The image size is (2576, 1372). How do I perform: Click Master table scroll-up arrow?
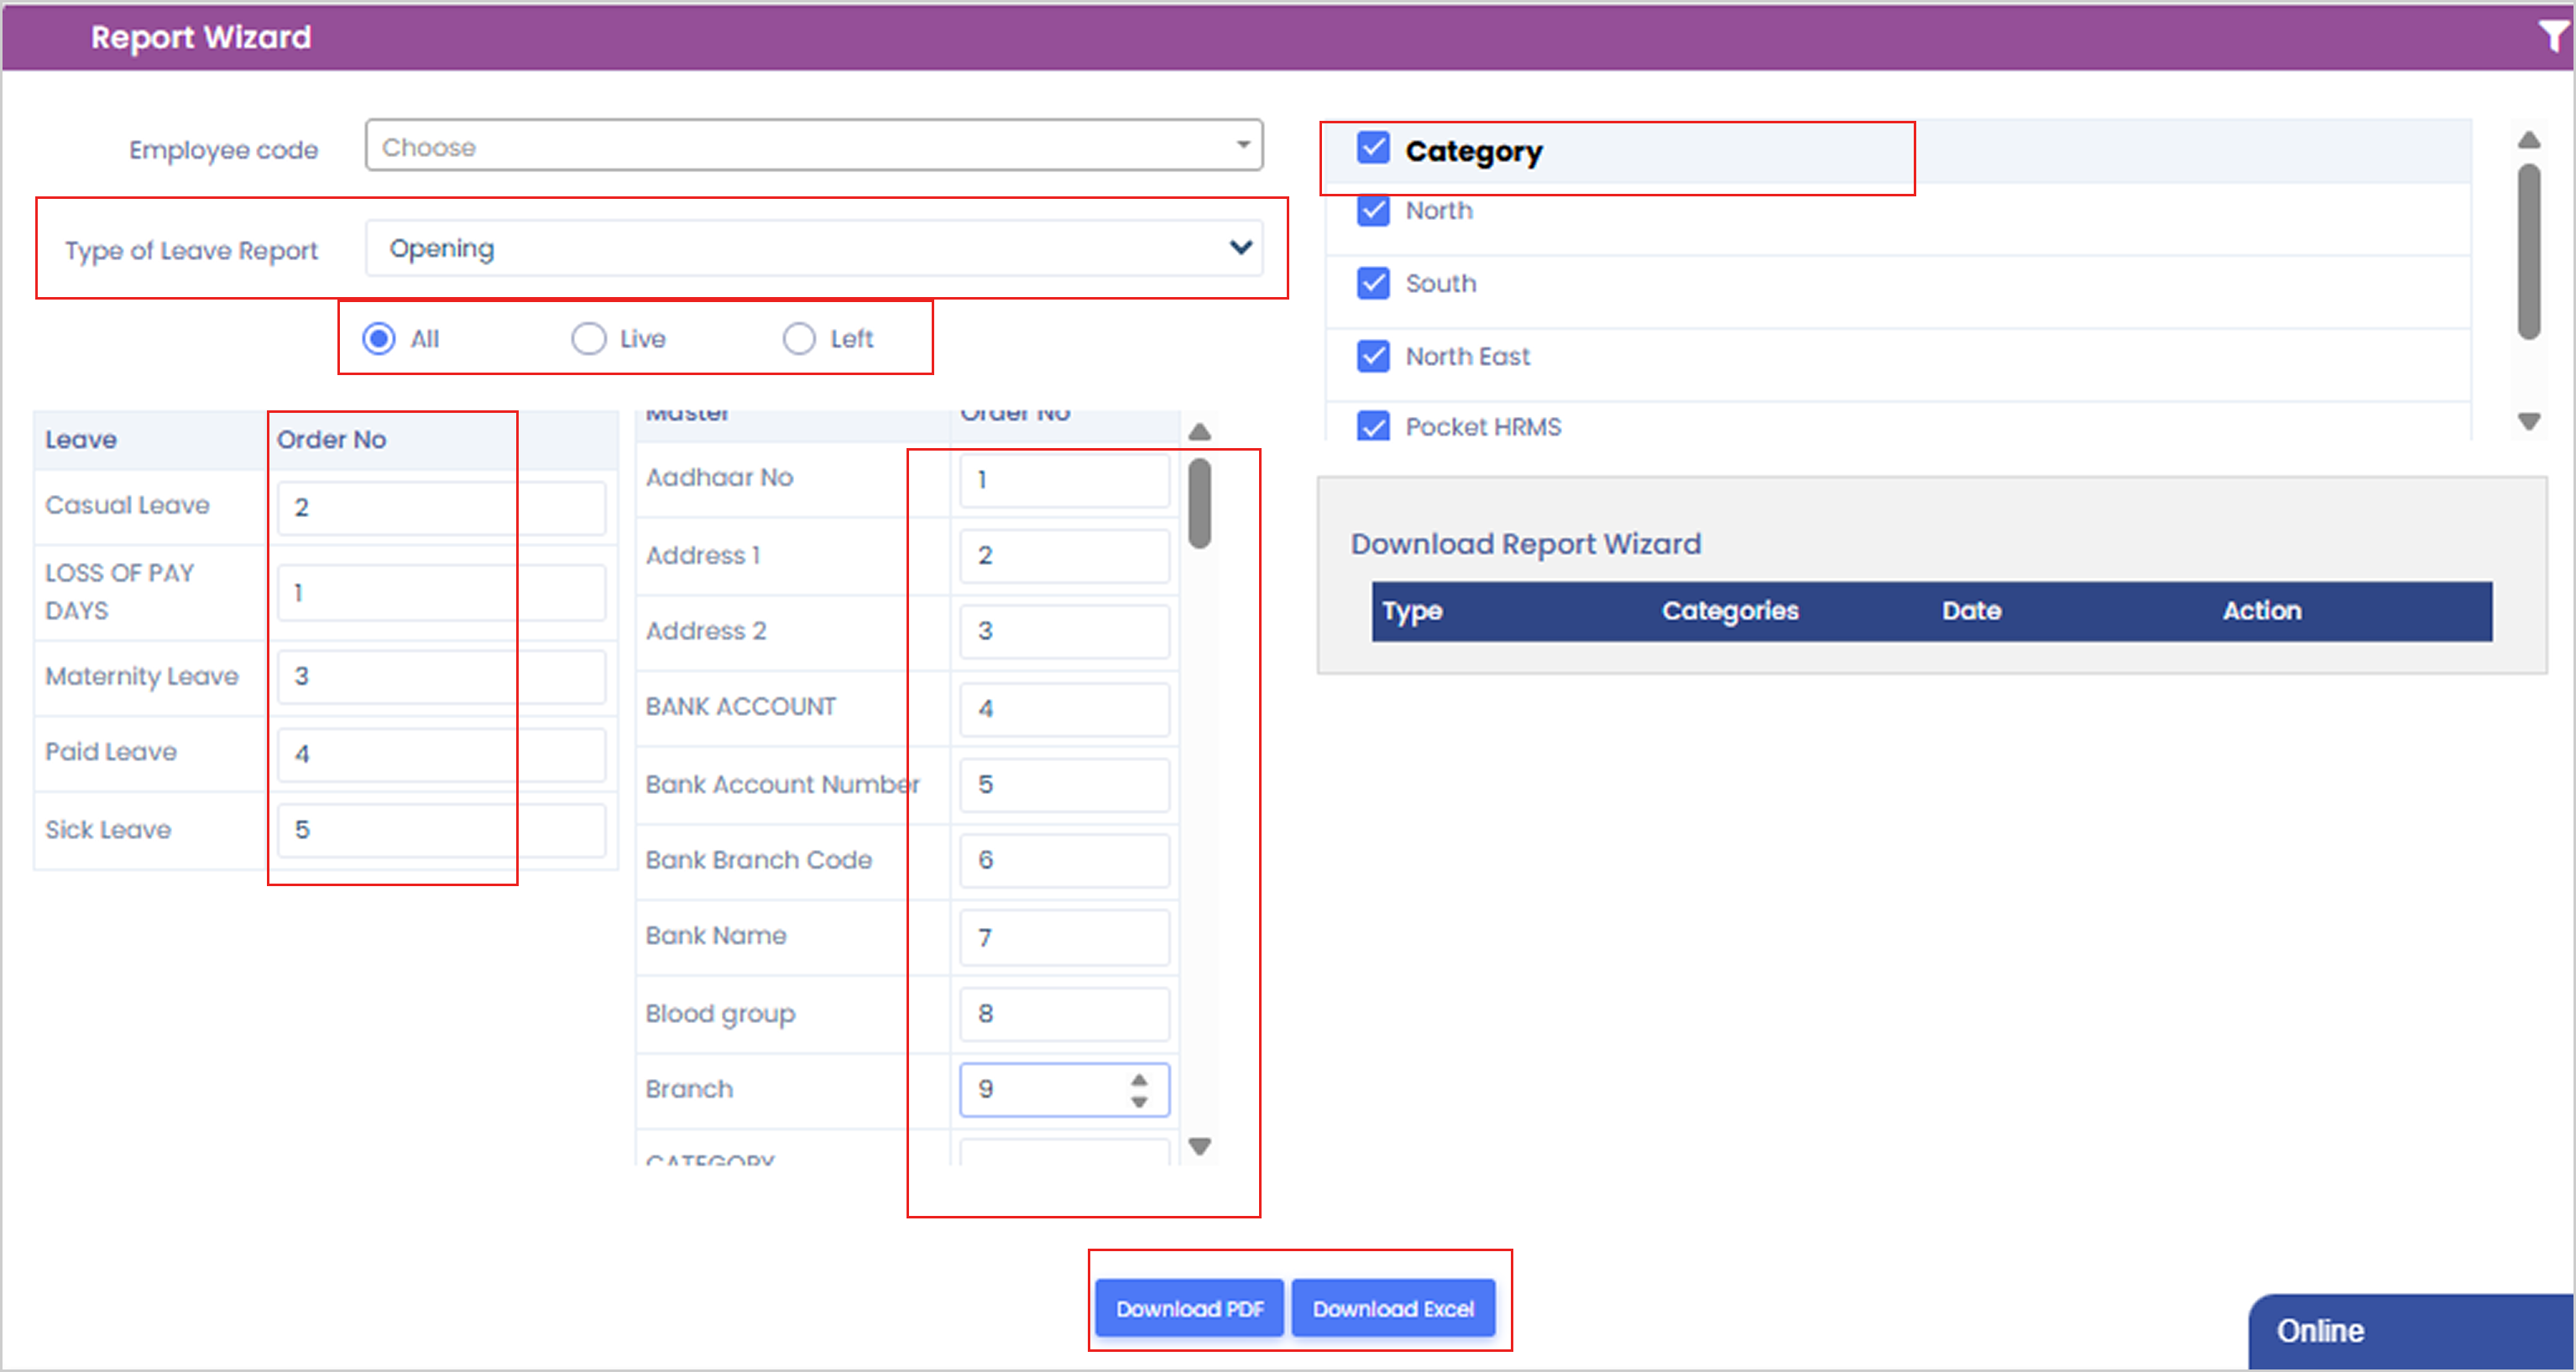(1200, 432)
